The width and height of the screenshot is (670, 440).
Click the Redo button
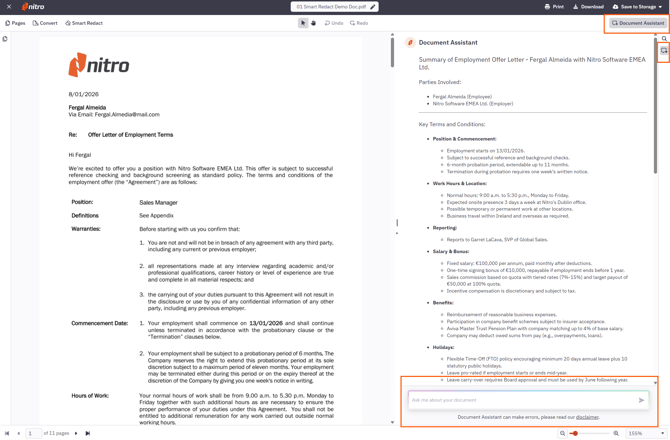pos(359,23)
